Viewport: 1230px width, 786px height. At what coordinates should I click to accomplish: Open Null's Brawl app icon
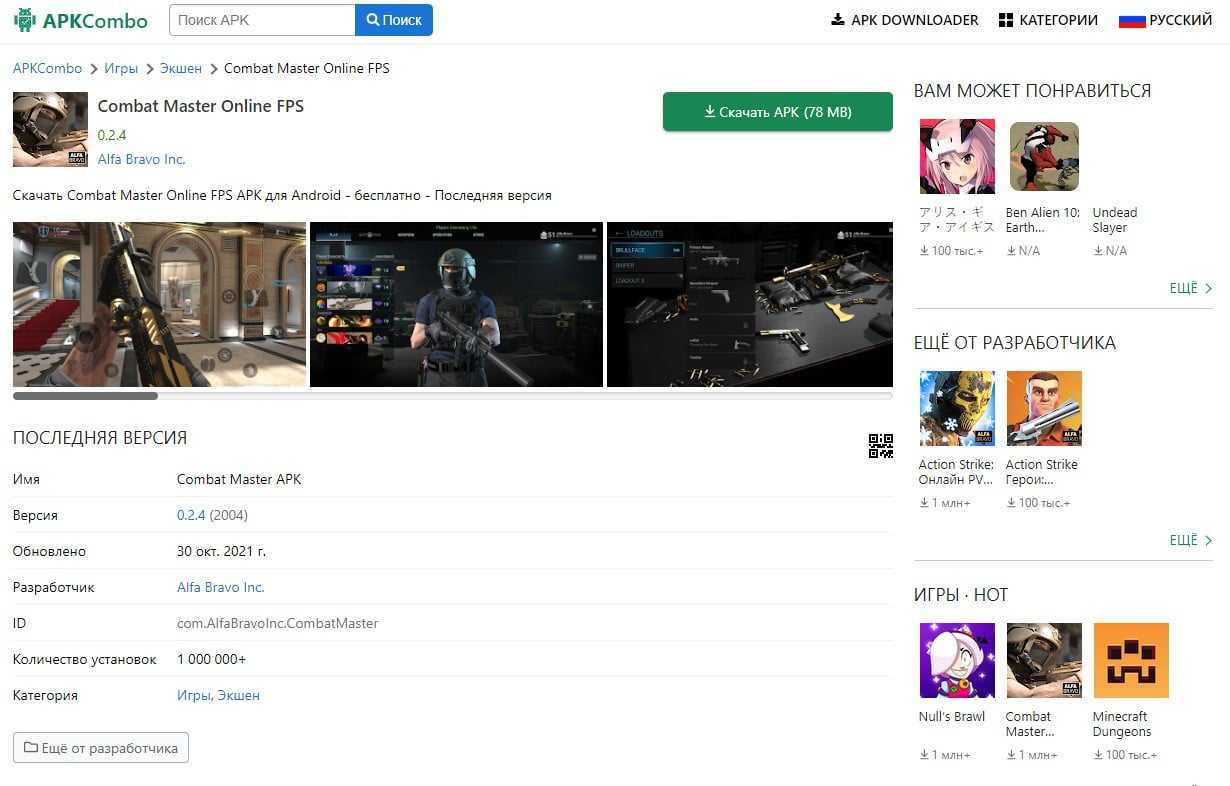tap(957, 660)
